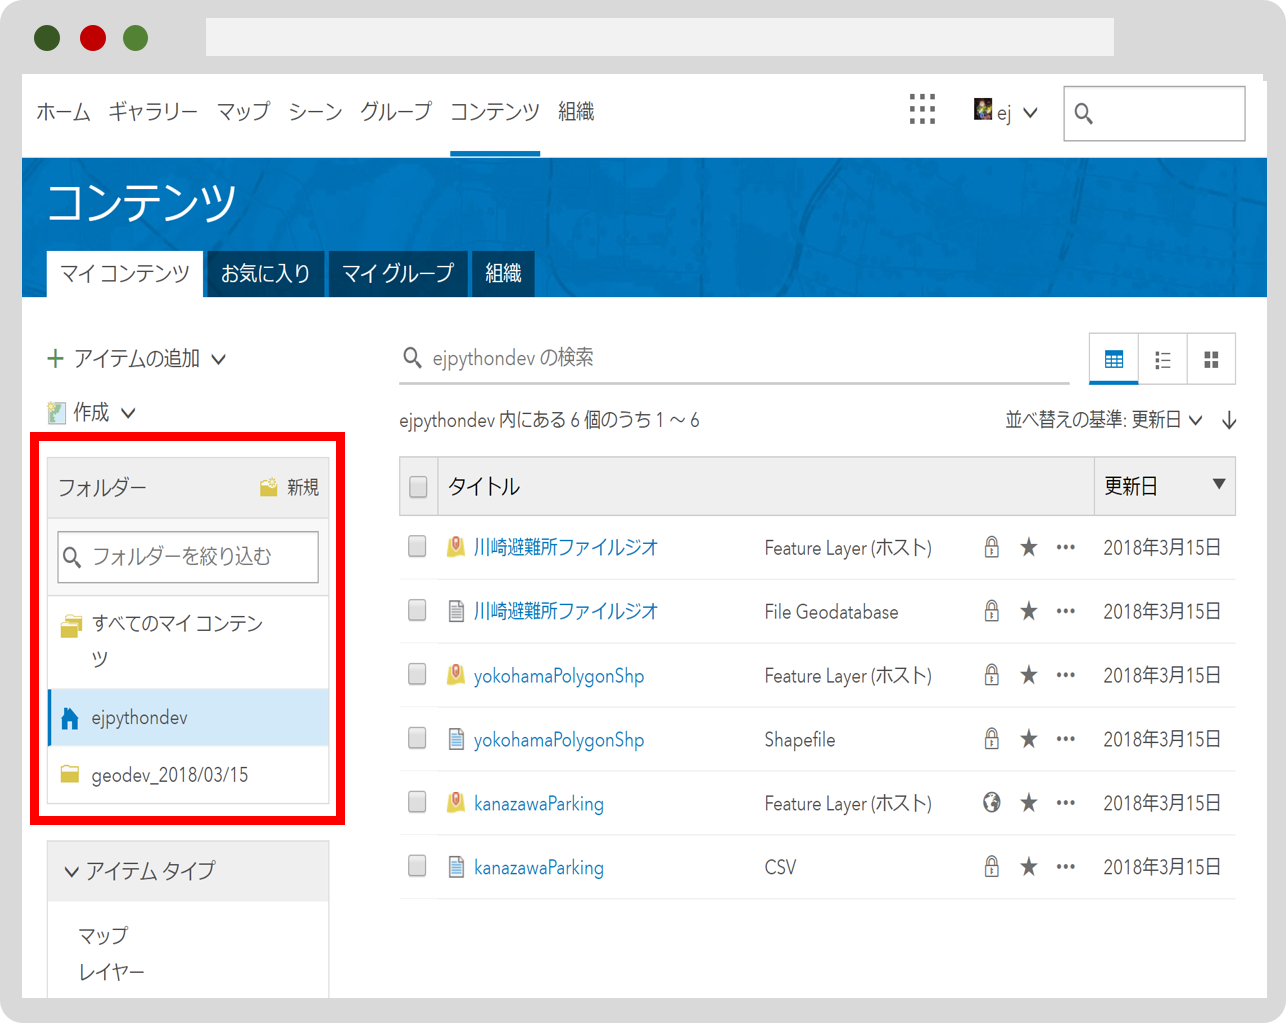Switch to list view icon
The height and width of the screenshot is (1023, 1286).
tap(1162, 359)
